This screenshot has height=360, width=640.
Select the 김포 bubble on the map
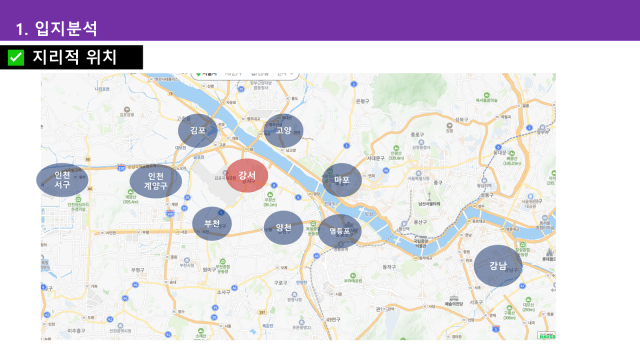point(198,131)
